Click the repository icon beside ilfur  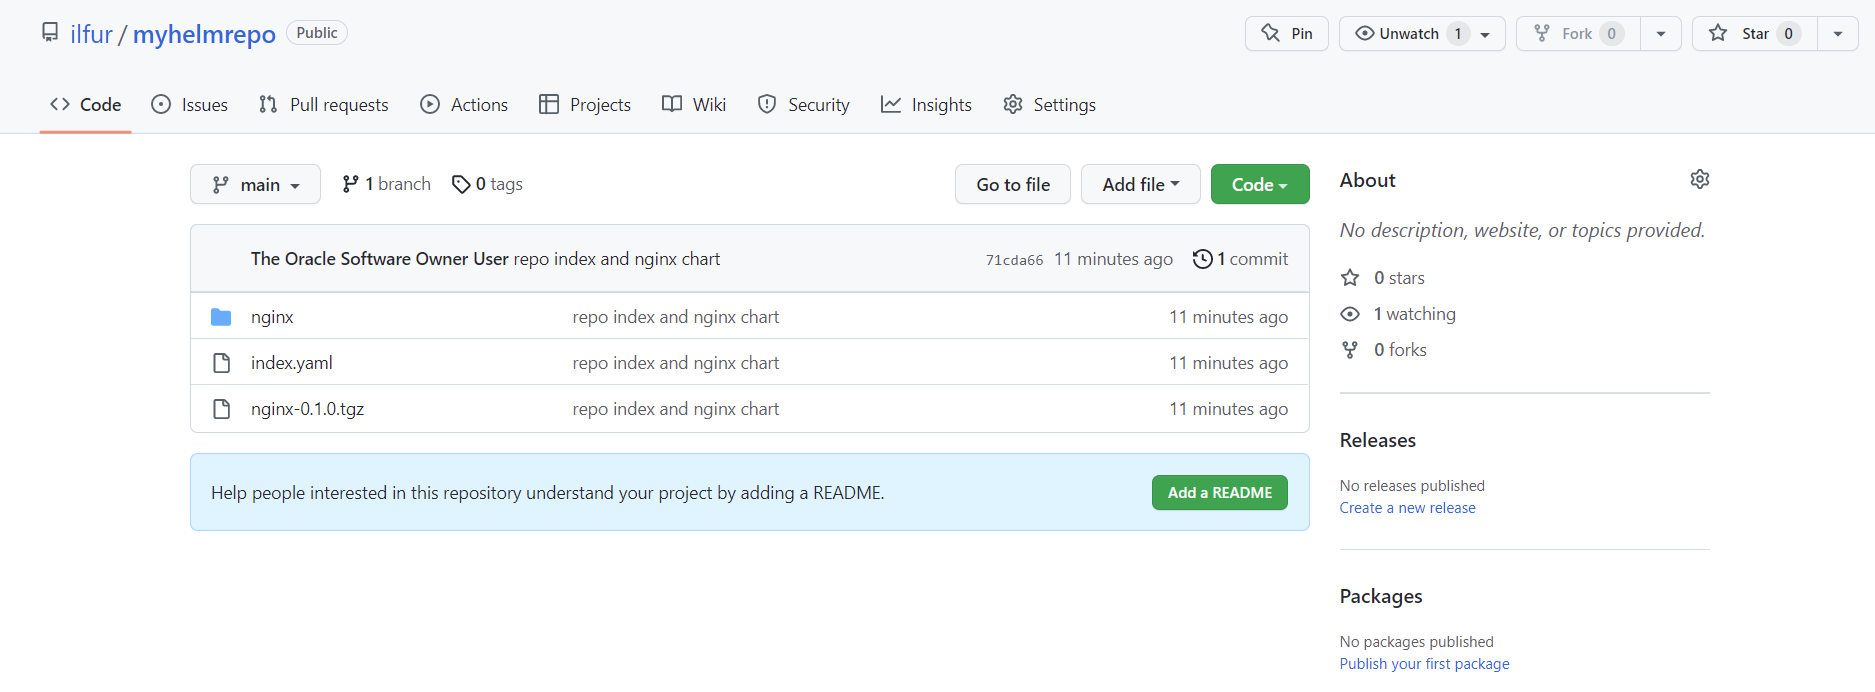point(50,33)
